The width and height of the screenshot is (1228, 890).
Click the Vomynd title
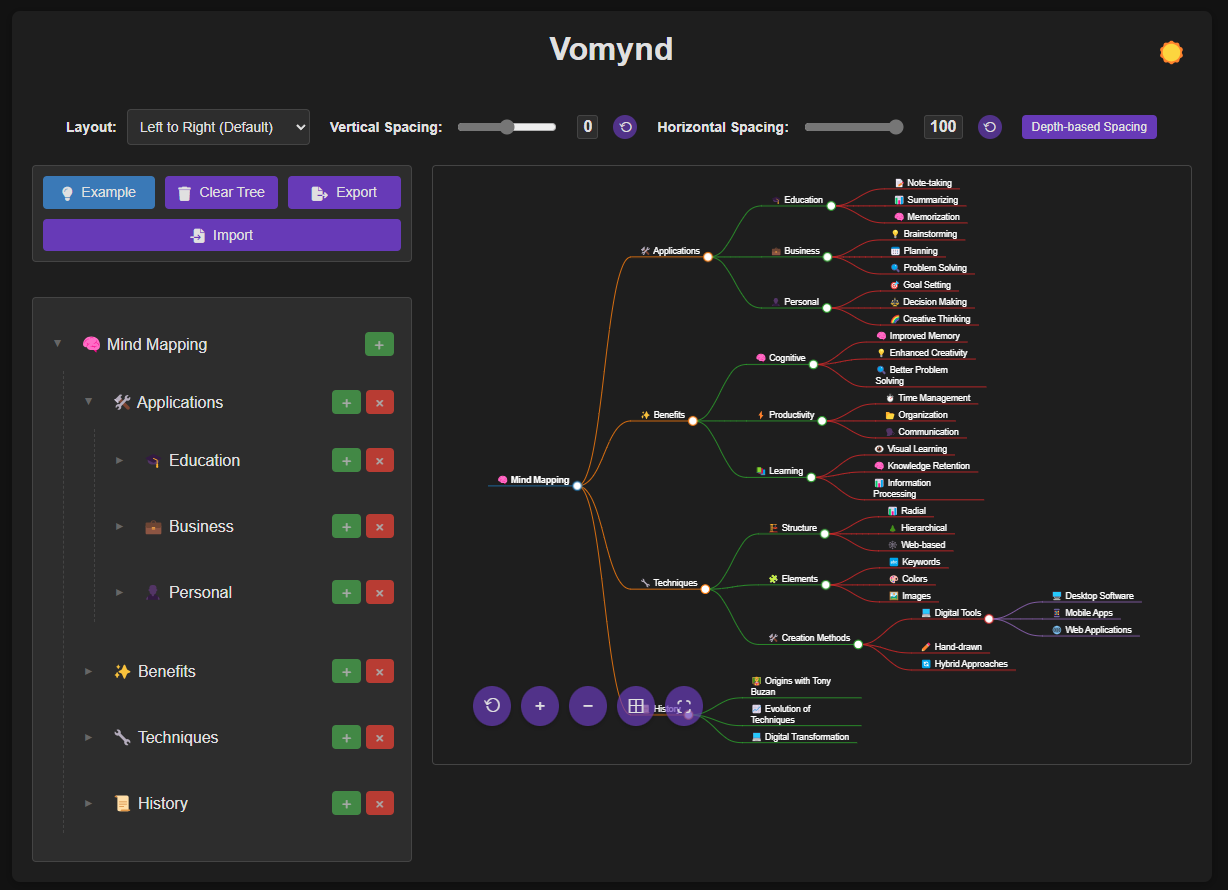611,48
